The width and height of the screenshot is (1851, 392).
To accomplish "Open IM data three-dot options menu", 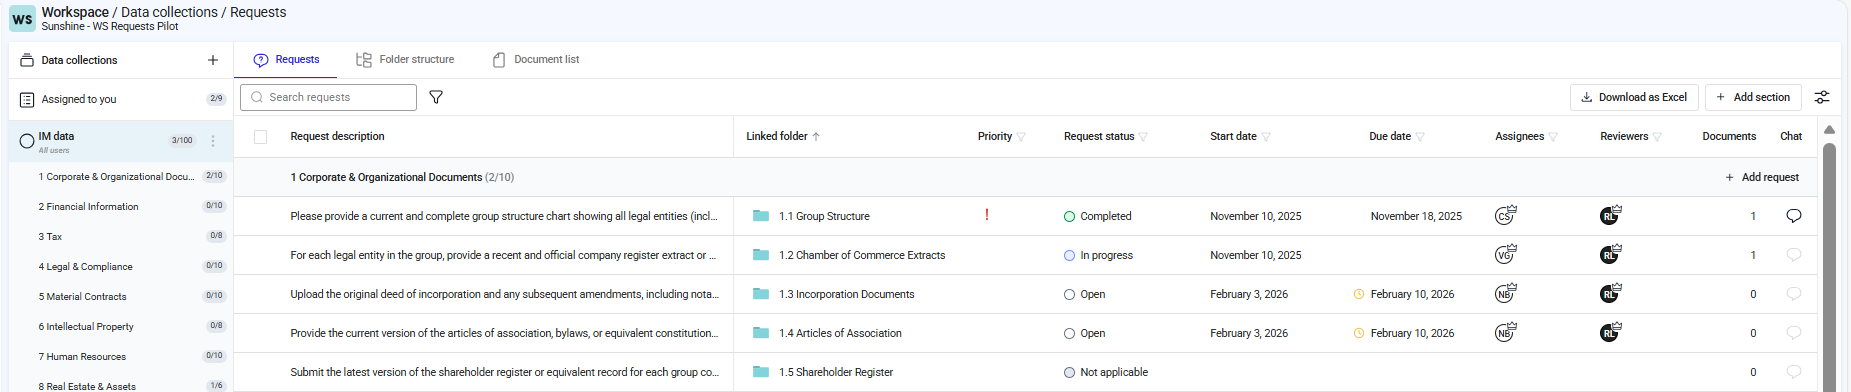I will pyautogui.click(x=213, y=141).
